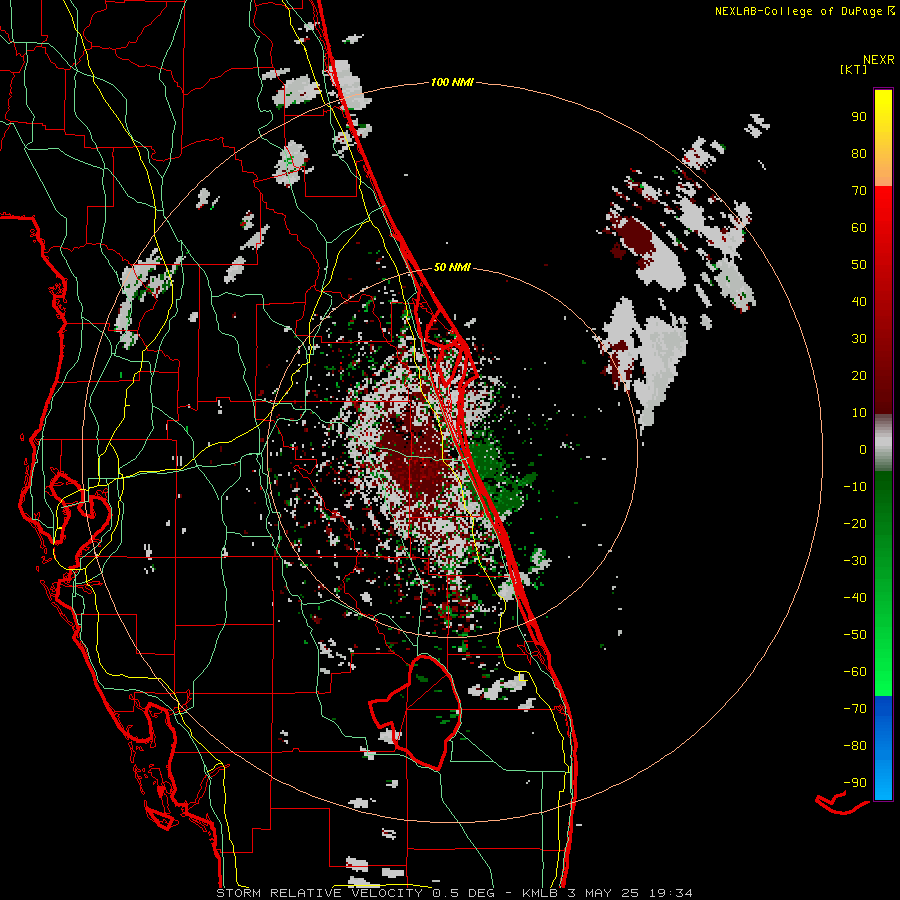The height and width of the screenshot is (900, 900).
Task: Click the -60 scale value
Action: click(x=855, y=672)
